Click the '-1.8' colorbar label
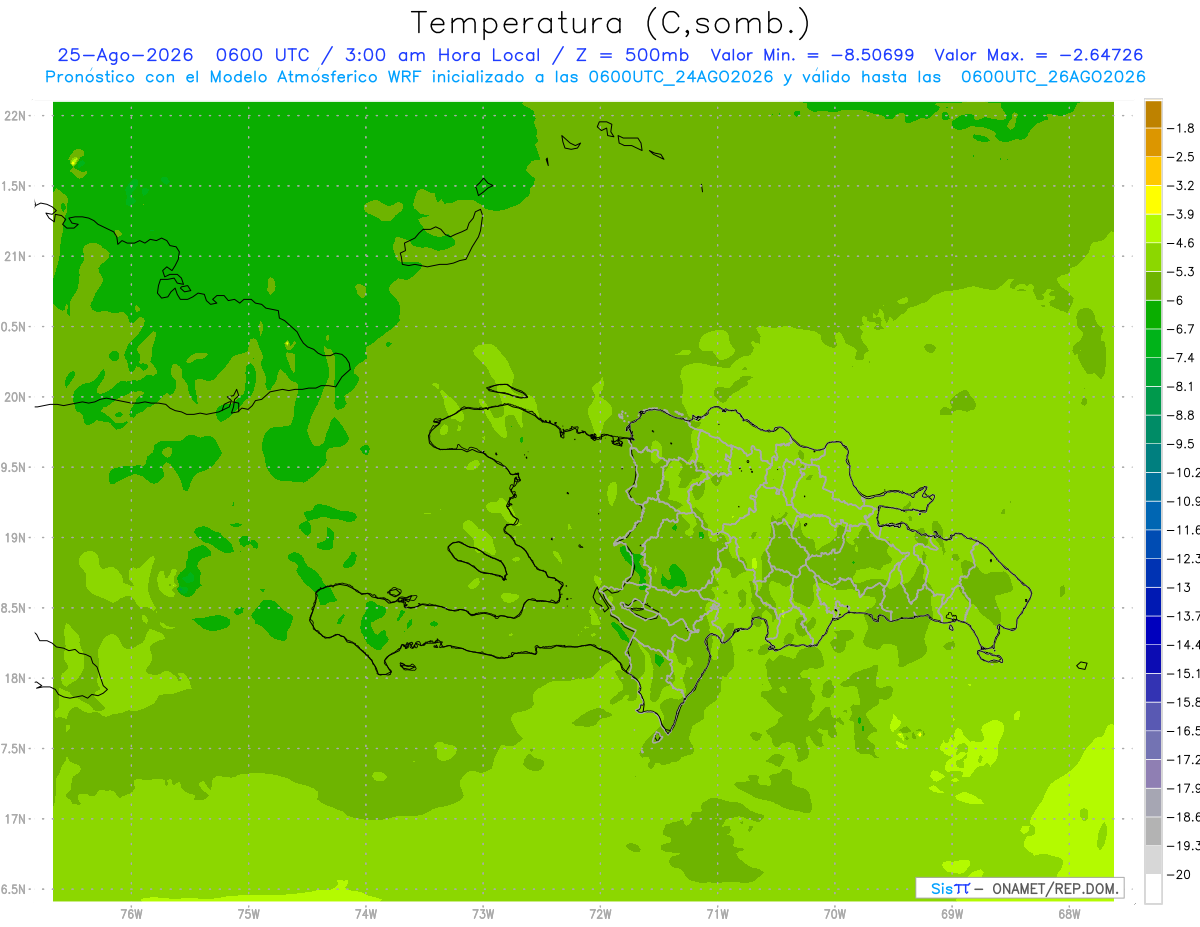 pyautogui.click(x=1182, y=128)
